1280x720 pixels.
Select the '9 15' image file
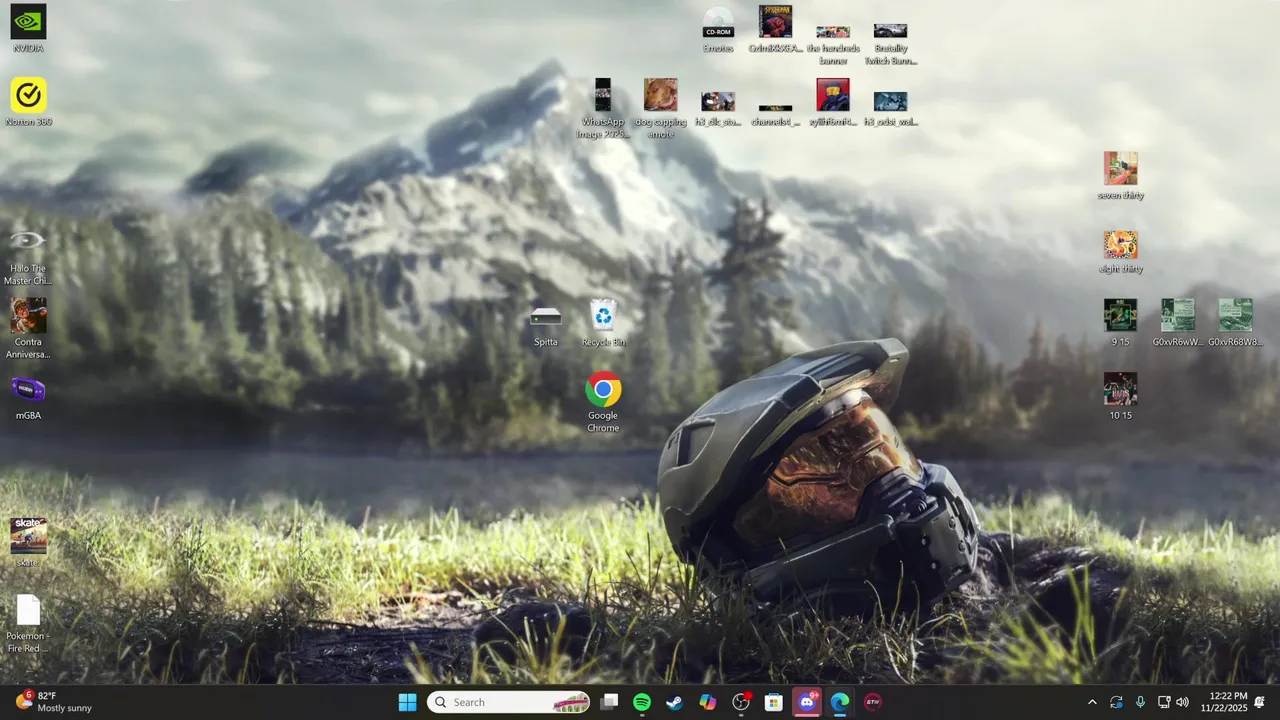pyautogui.click(x=1120, y=322)
